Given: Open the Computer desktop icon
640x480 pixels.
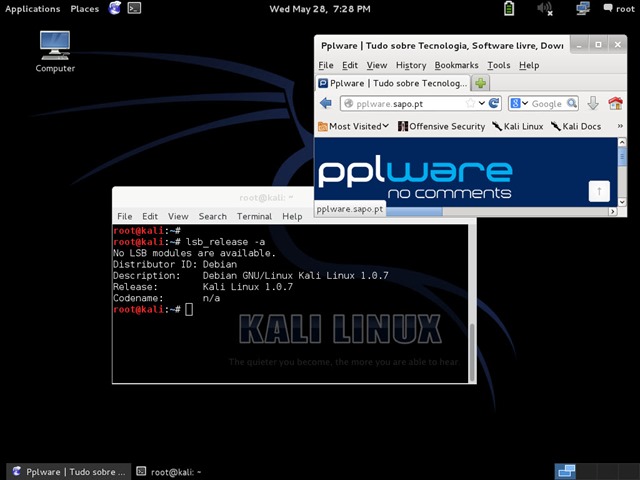Looking at the screenshot, I should coord(55,51).
